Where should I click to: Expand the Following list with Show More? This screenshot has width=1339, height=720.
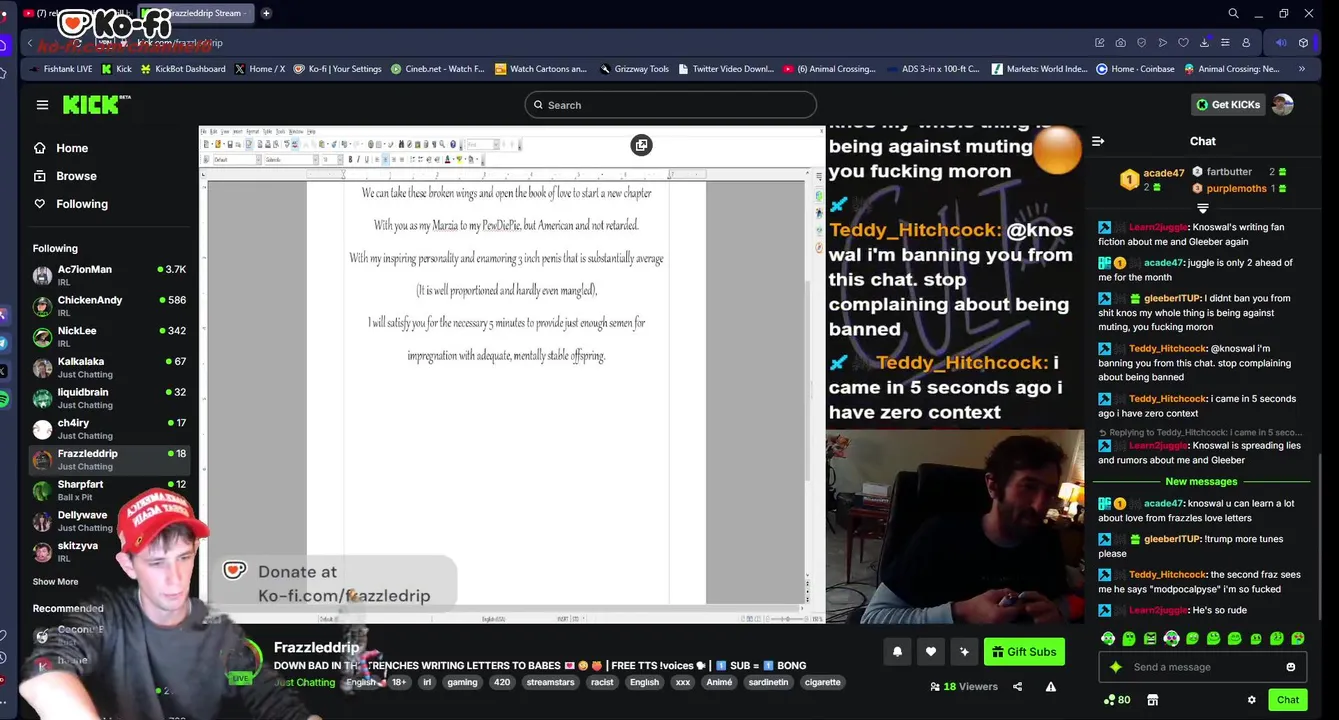point(55,581)
